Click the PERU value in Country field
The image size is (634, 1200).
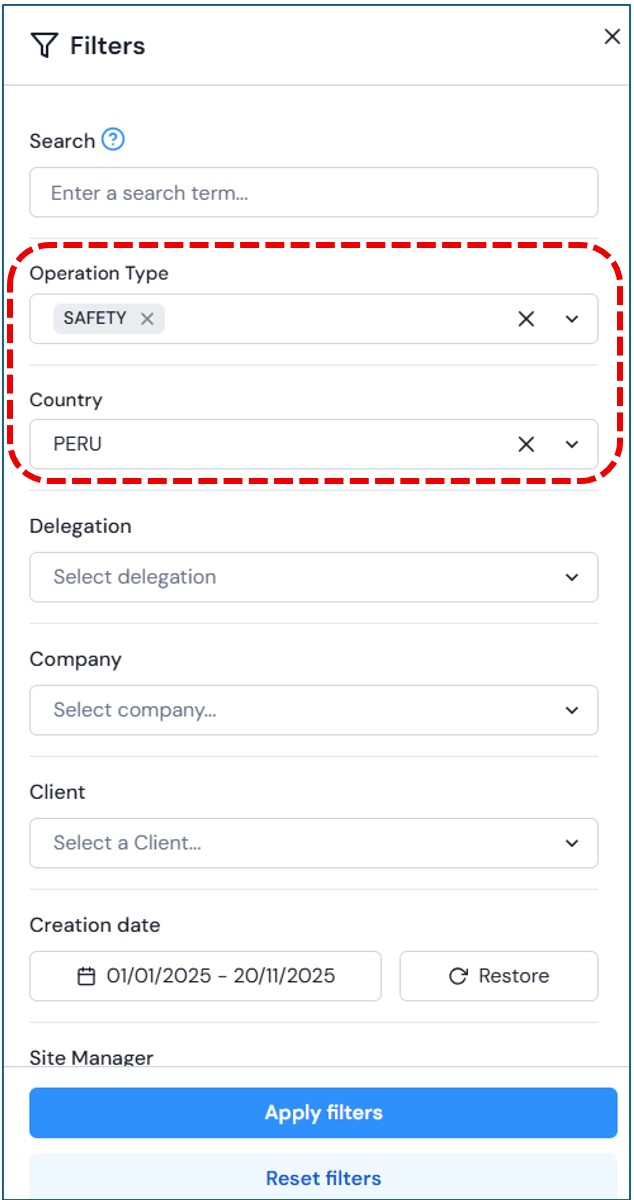78,444
